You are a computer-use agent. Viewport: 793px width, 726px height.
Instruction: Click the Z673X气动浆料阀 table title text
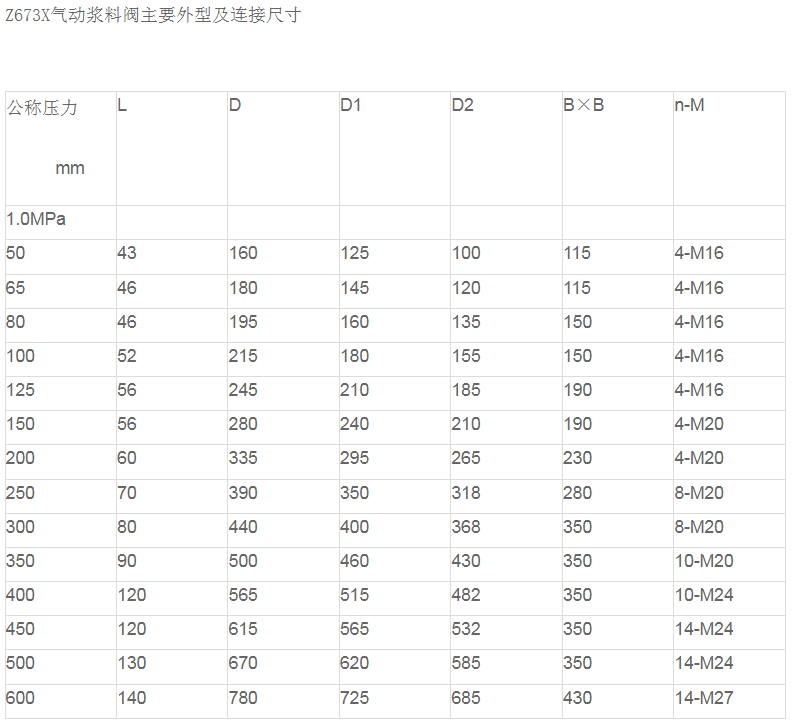click(x=152, y=16)
